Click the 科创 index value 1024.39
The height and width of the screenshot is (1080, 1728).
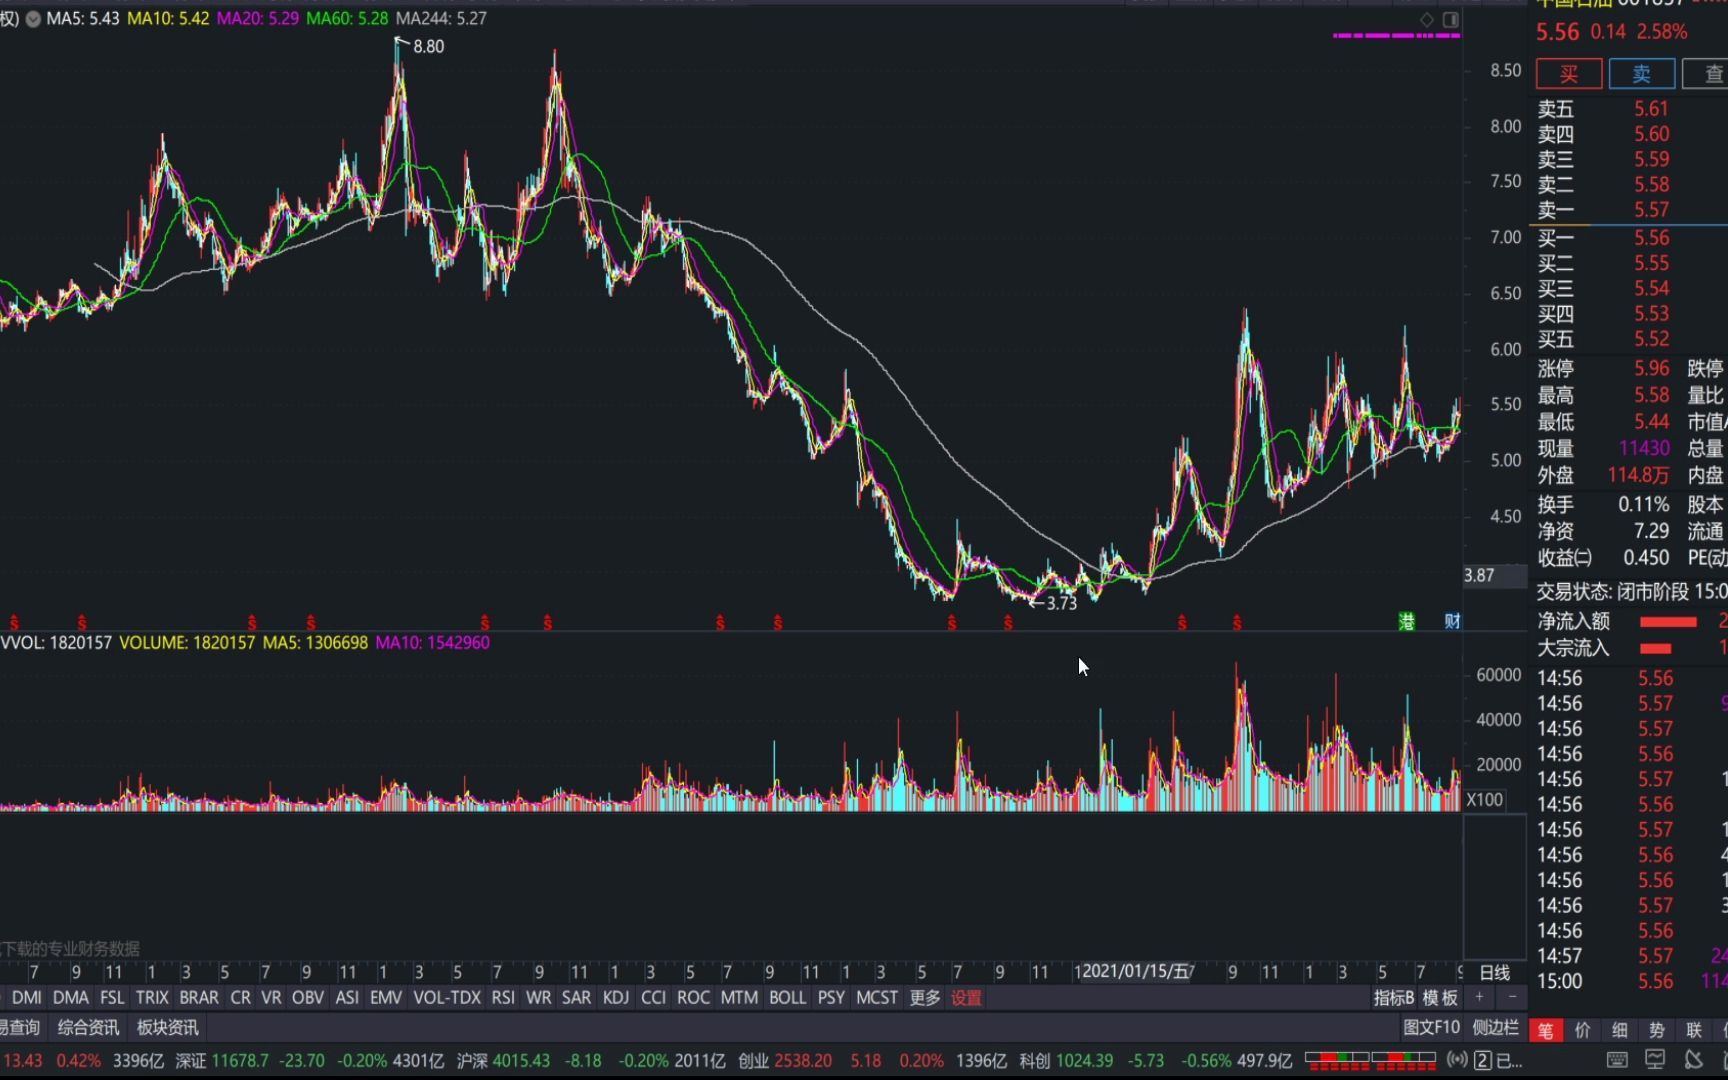(1085, 1061)
